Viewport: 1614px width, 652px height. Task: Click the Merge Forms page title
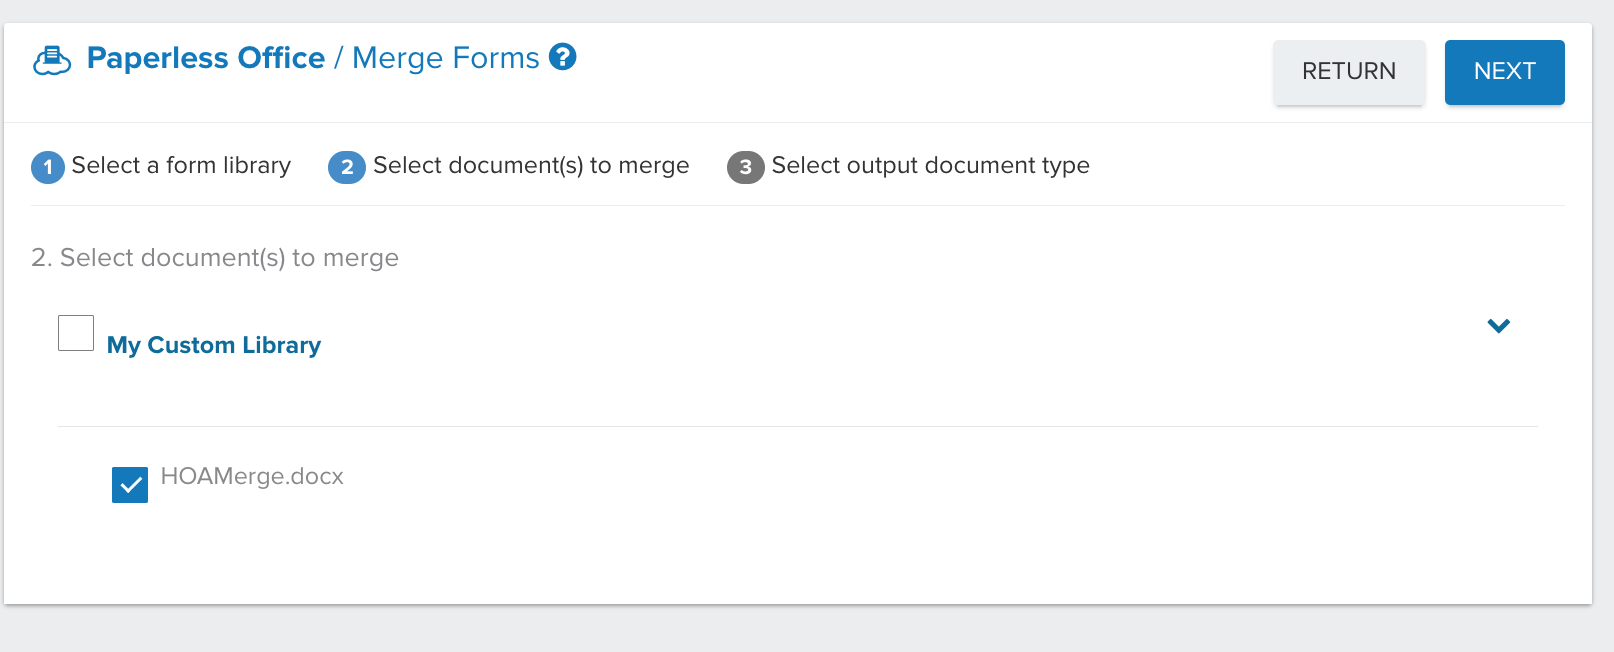tap(446, 58)
